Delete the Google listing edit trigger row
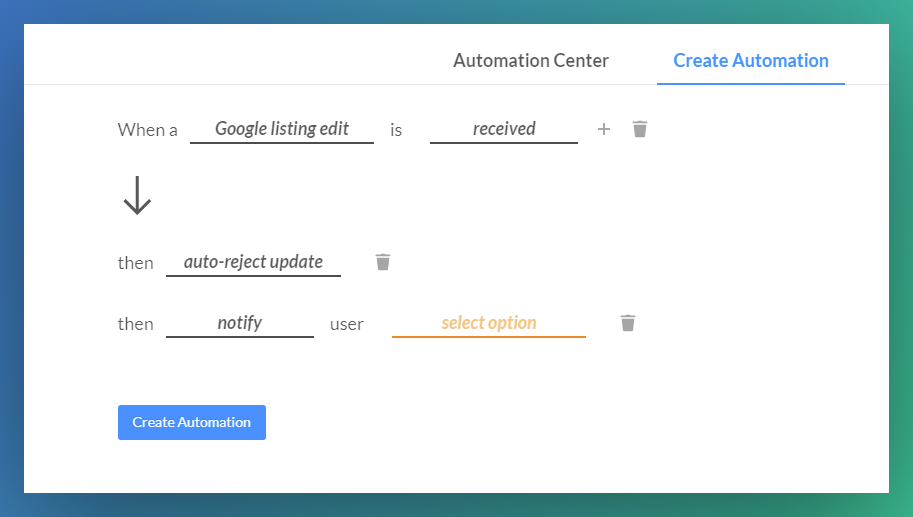Screen dimensions: 913x517 [x=640, y=129]
